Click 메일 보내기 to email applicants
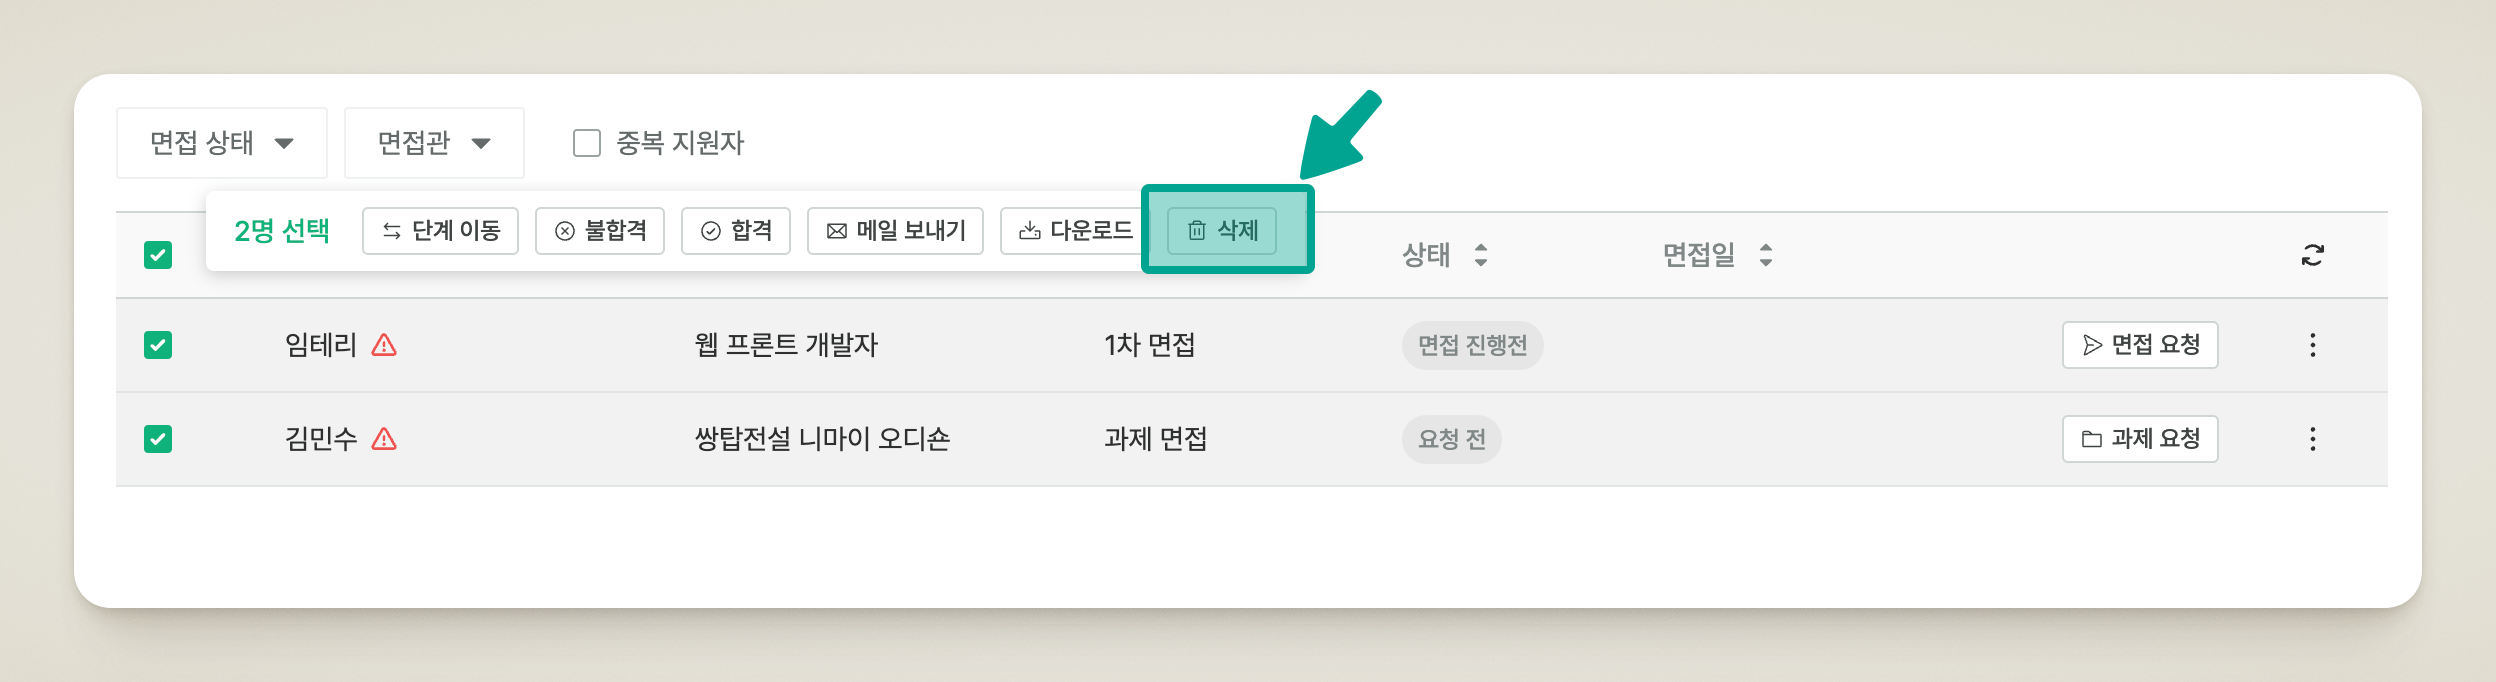Viewport: 2496px width, 682px height. 895,231
